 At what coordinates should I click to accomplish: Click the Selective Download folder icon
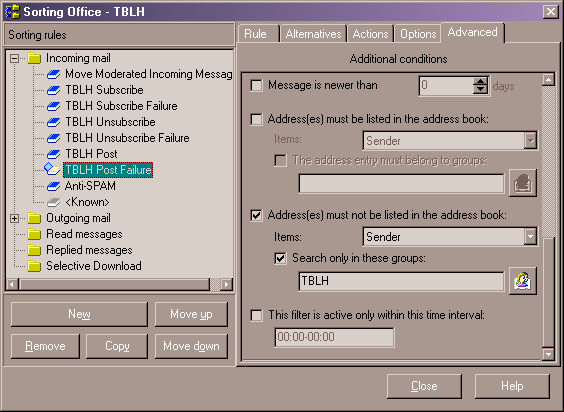34,266
